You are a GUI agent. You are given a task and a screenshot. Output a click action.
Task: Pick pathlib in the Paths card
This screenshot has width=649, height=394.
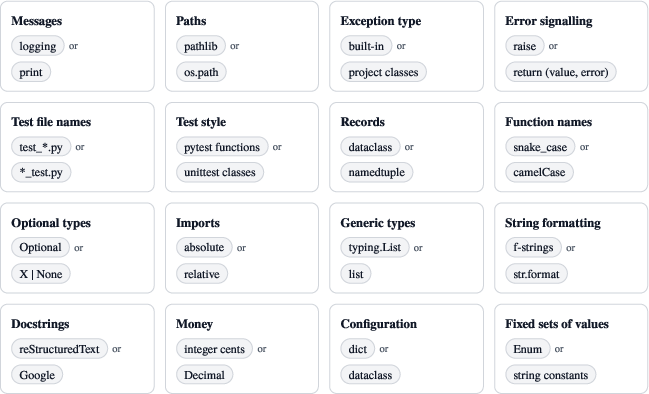(x=201, y=46)
